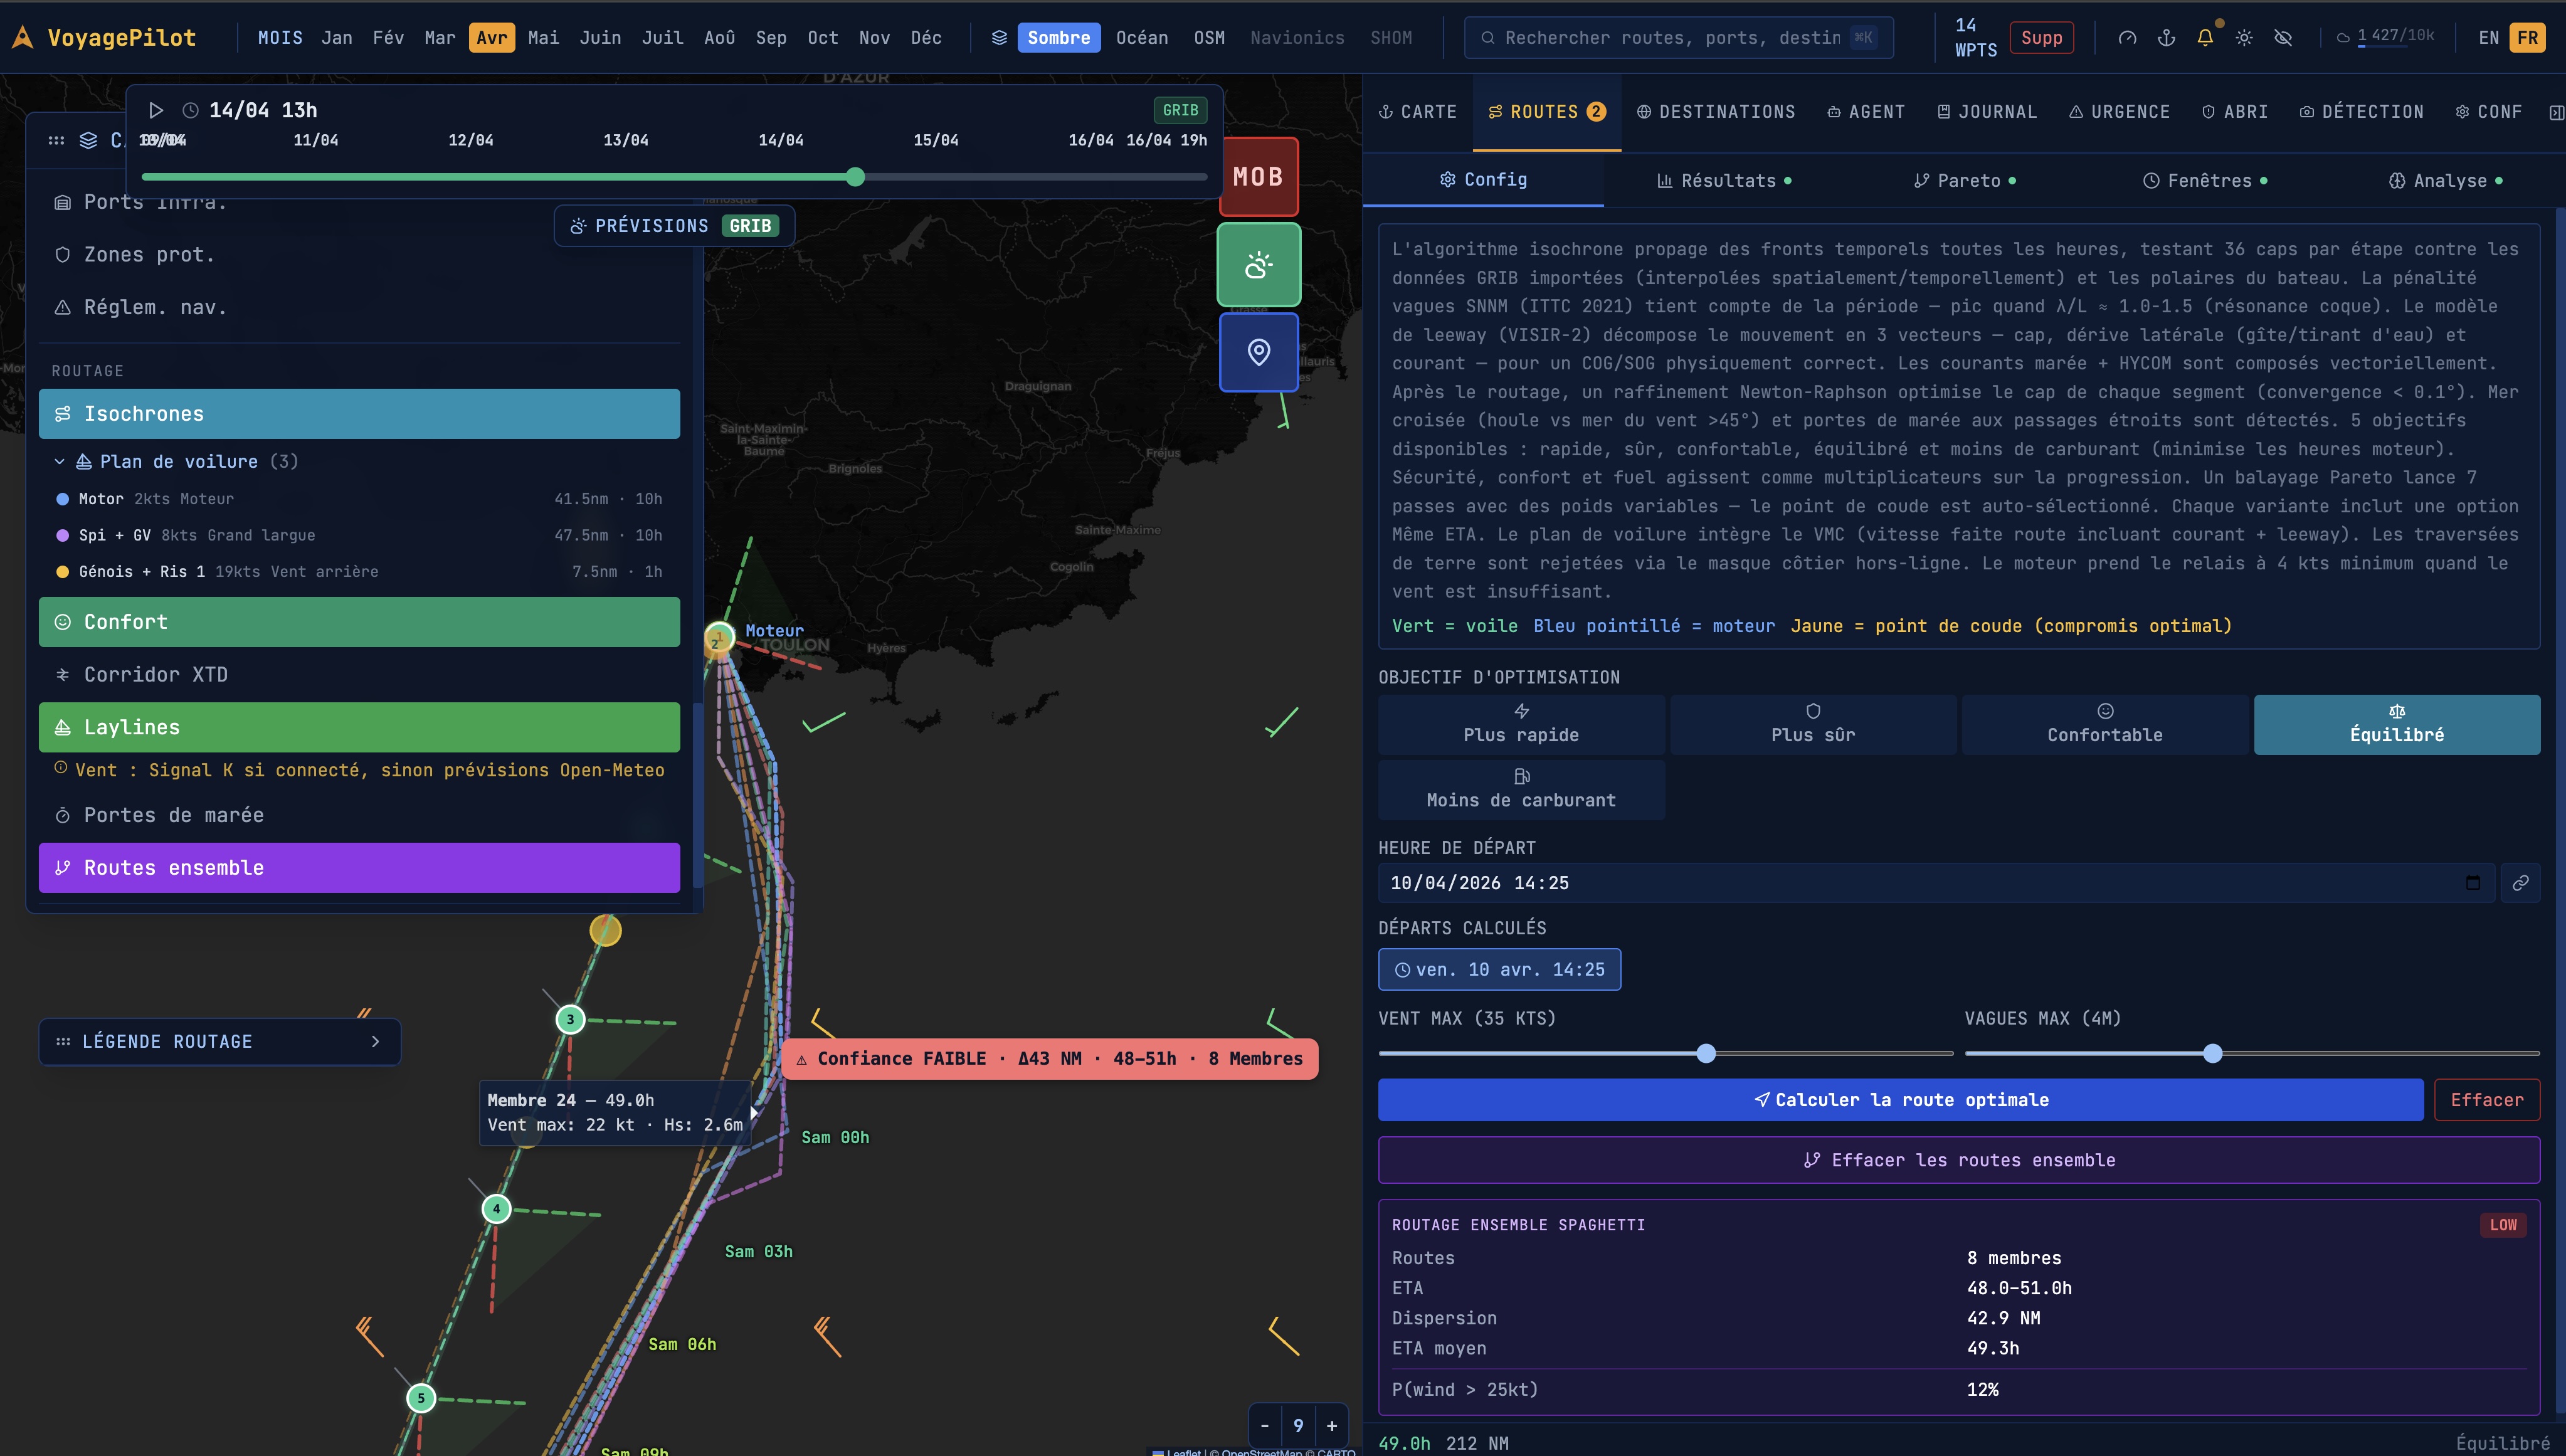Click the VoyagePilot logo icon

click(x=22, y=38)
